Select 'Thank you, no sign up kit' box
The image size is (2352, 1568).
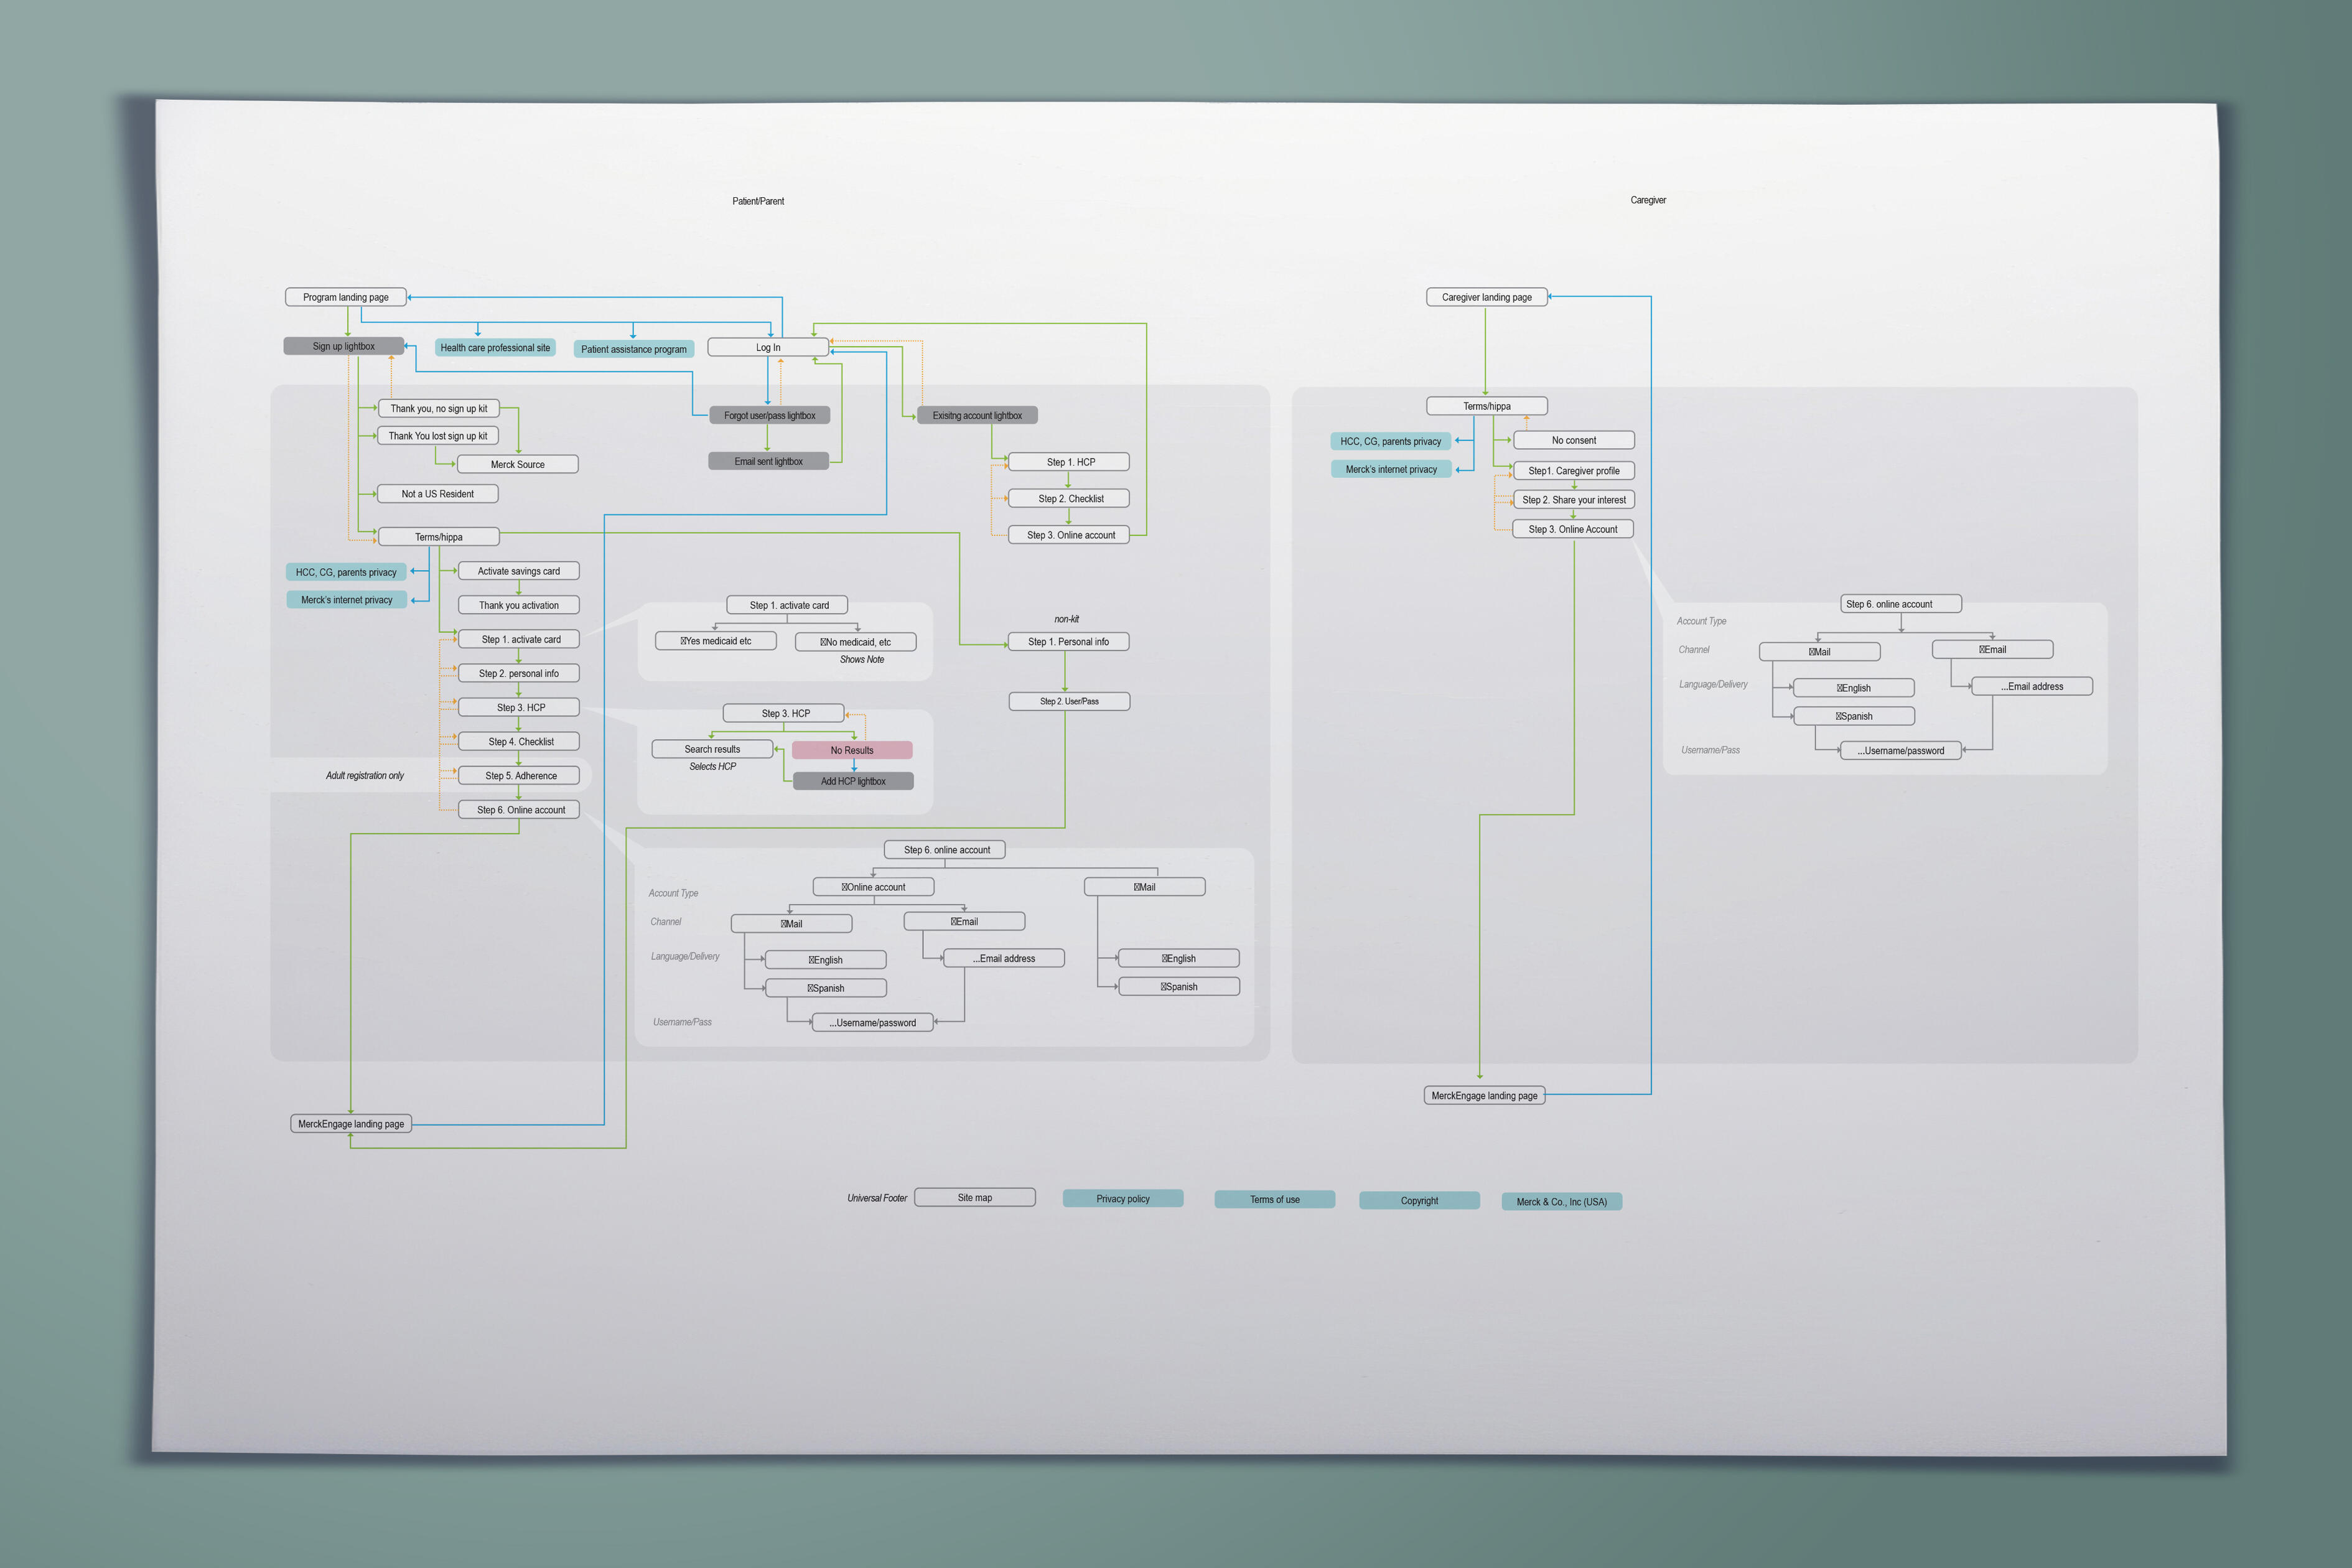click(x=439, y=408)
